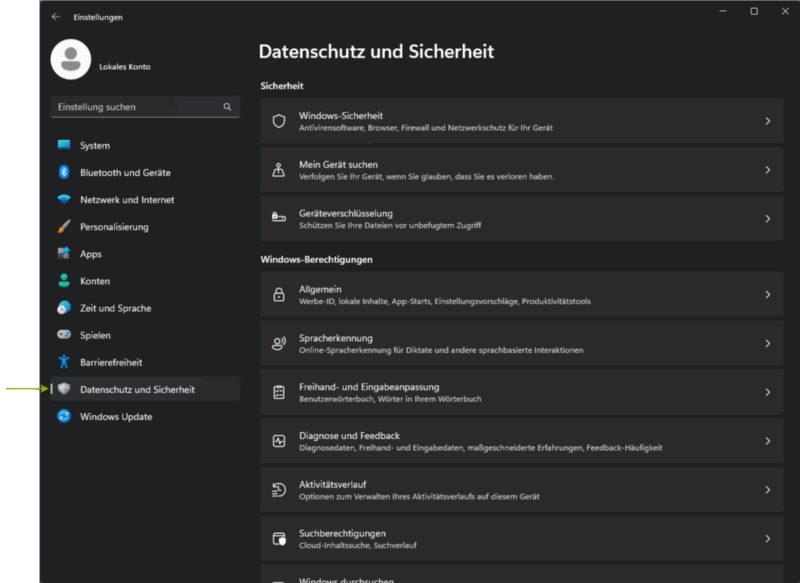Click the magnifier icon in the search box

227,107
